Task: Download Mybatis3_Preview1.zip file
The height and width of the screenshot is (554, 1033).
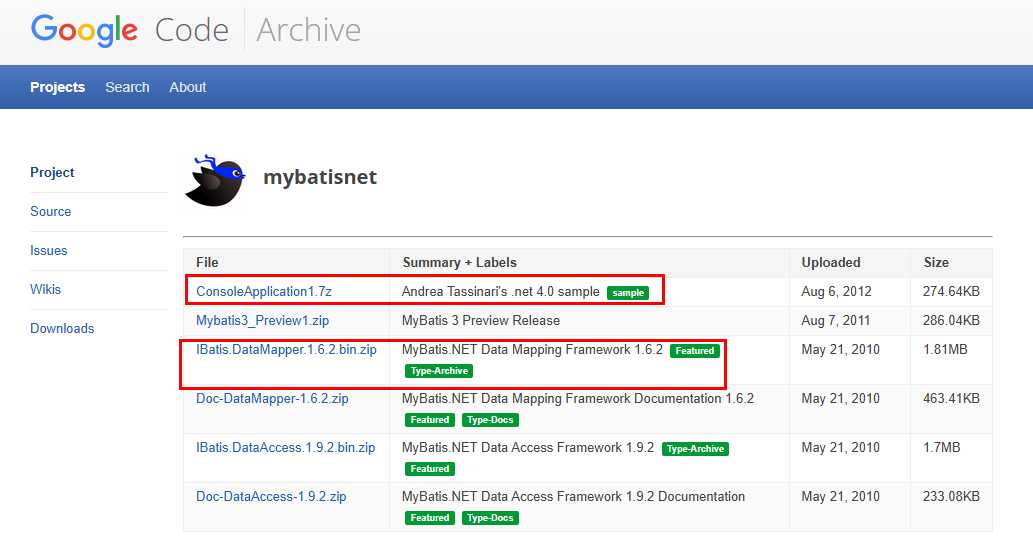Action: pos(262,320)
